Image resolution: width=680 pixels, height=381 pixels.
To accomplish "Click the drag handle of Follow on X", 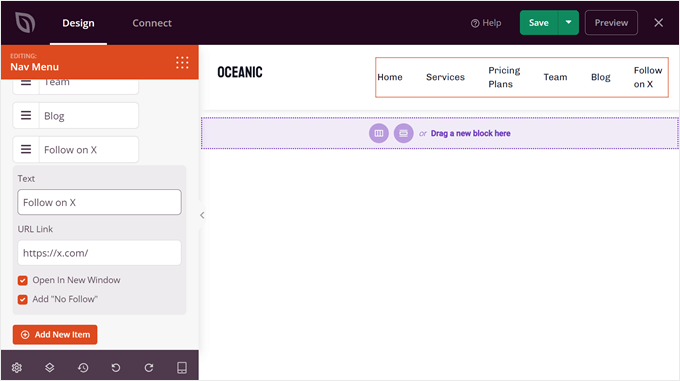I will tap(26, 150).
